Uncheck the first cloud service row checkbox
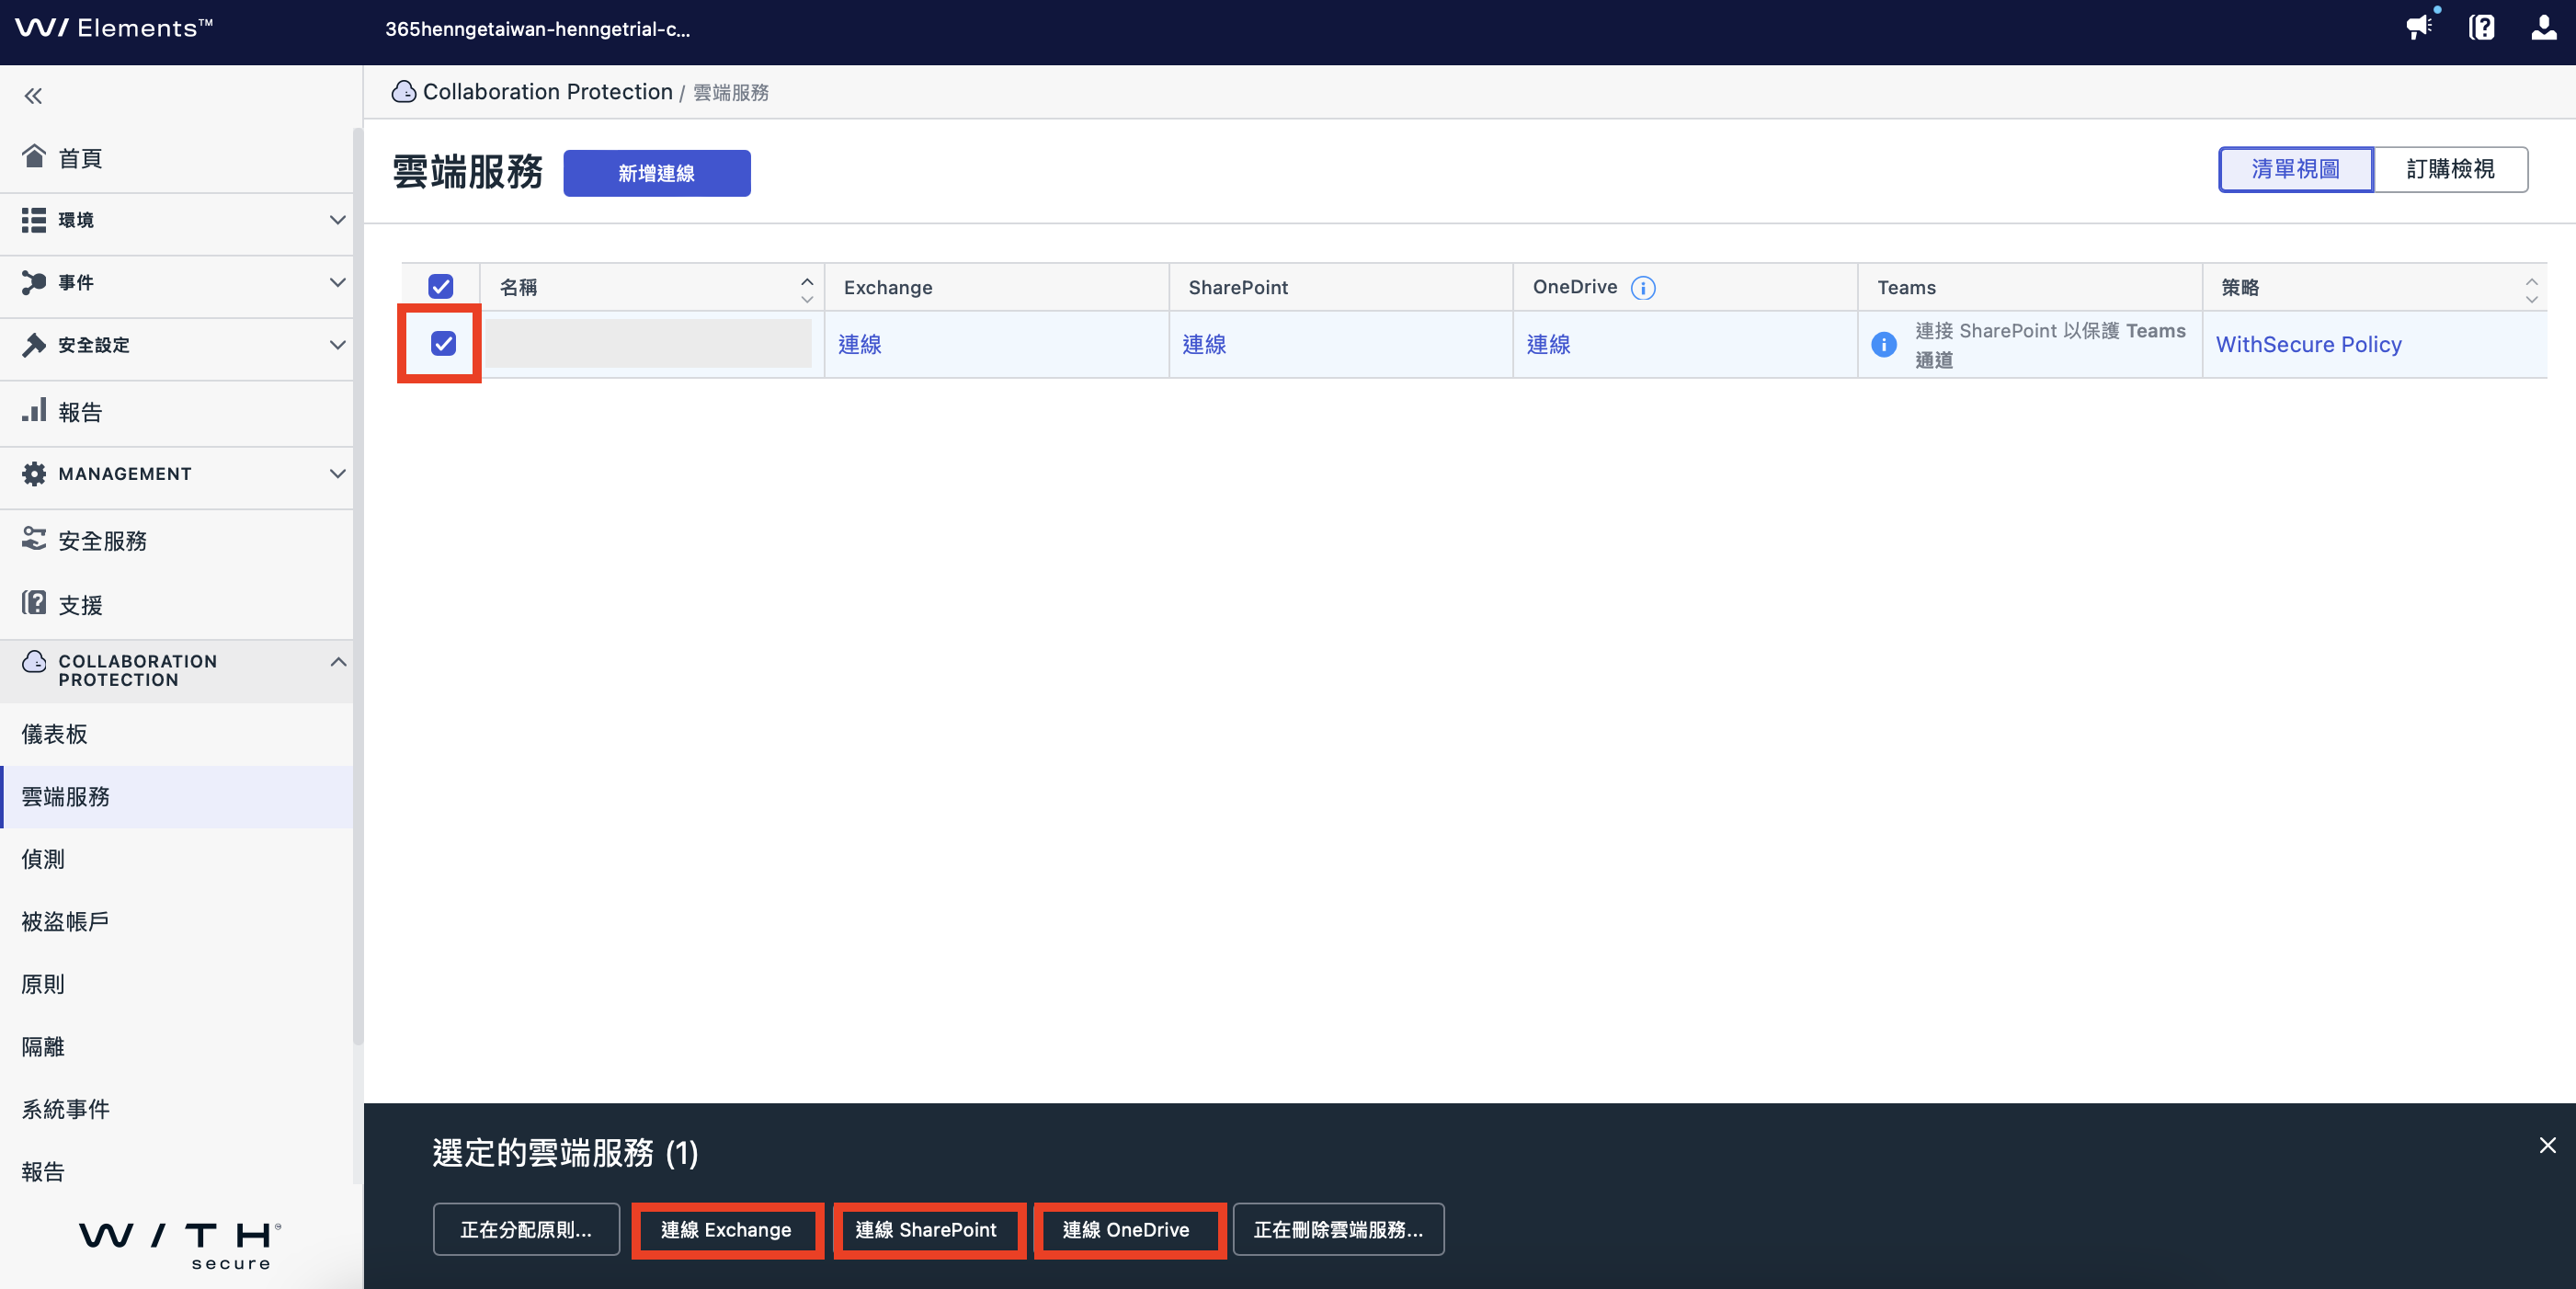Screen dimensions: 2576x1289 click(x=443, y=344)
